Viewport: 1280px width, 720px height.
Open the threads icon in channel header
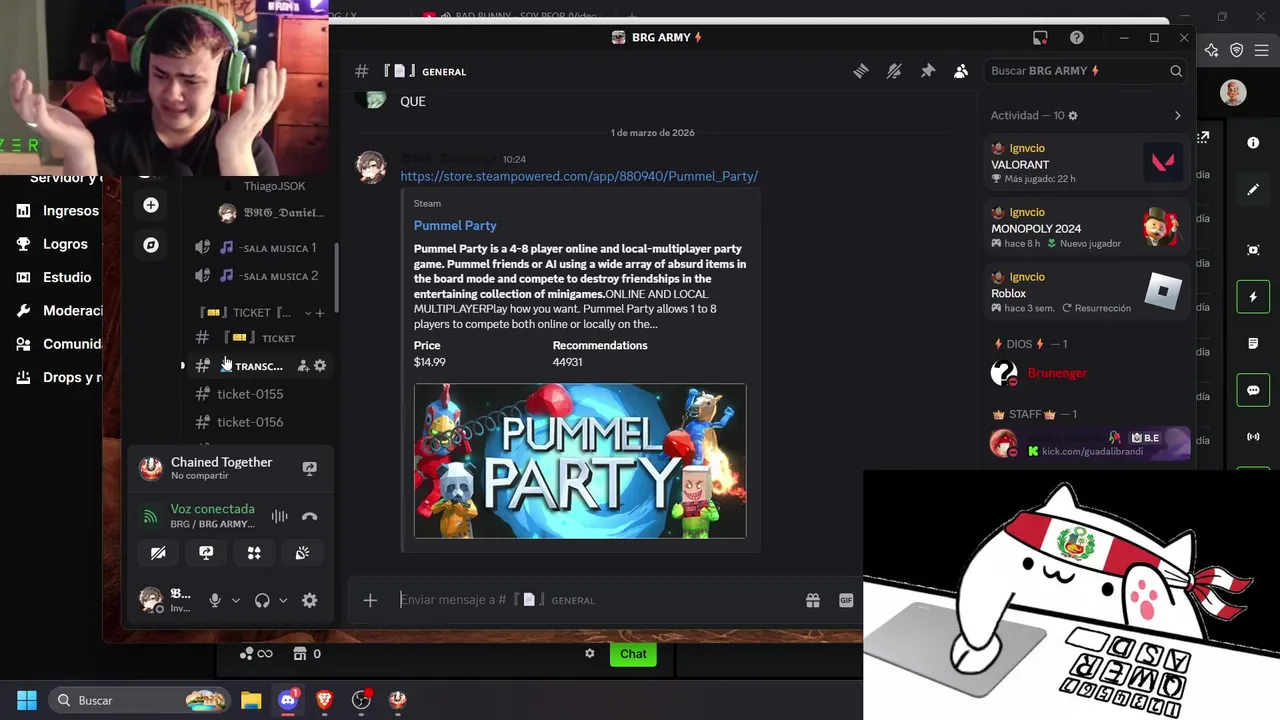[x=861, y=71]
